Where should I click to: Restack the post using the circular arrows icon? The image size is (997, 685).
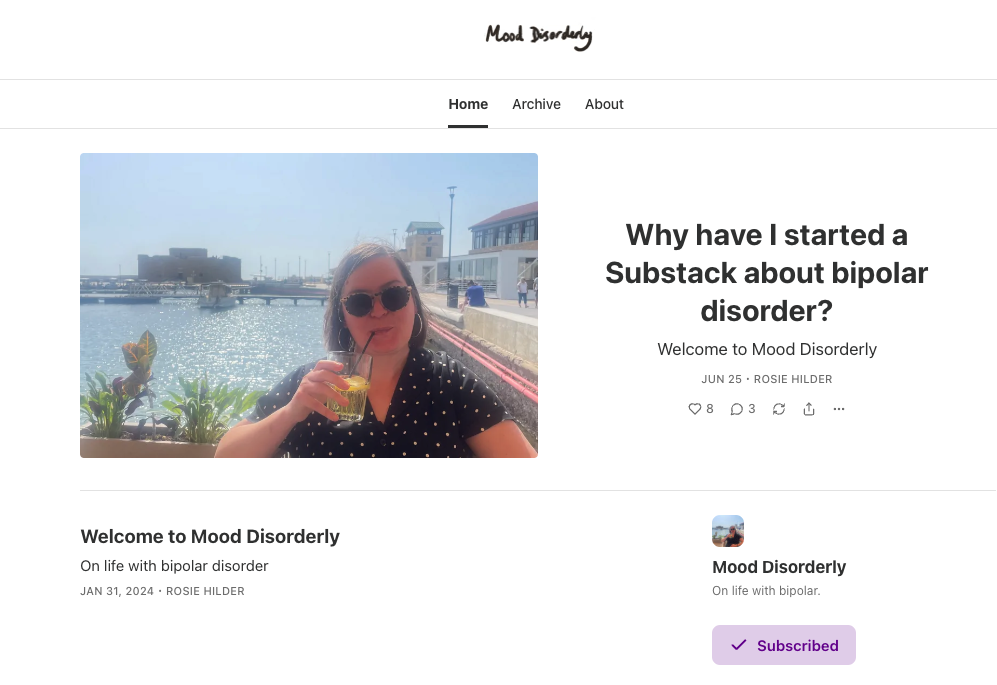point(779,409)
